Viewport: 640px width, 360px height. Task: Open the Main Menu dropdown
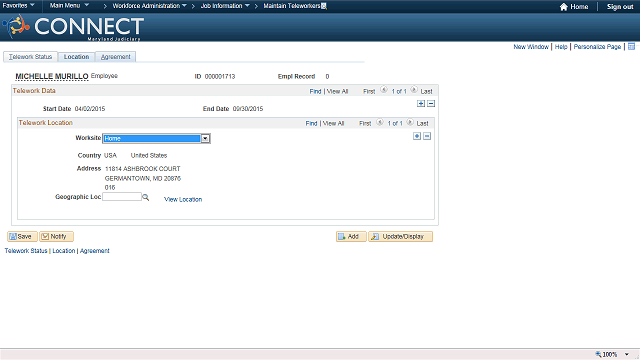(69, 5)
